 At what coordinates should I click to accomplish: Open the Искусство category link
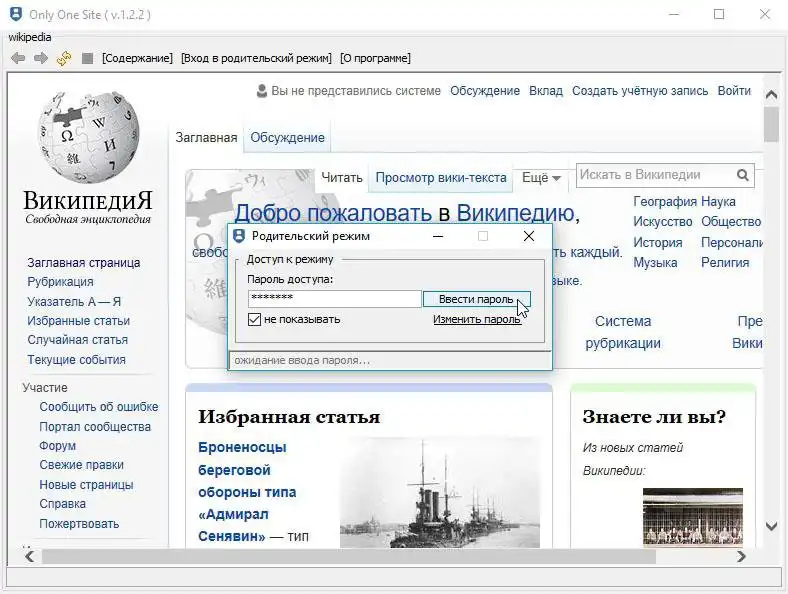point(662,222)
